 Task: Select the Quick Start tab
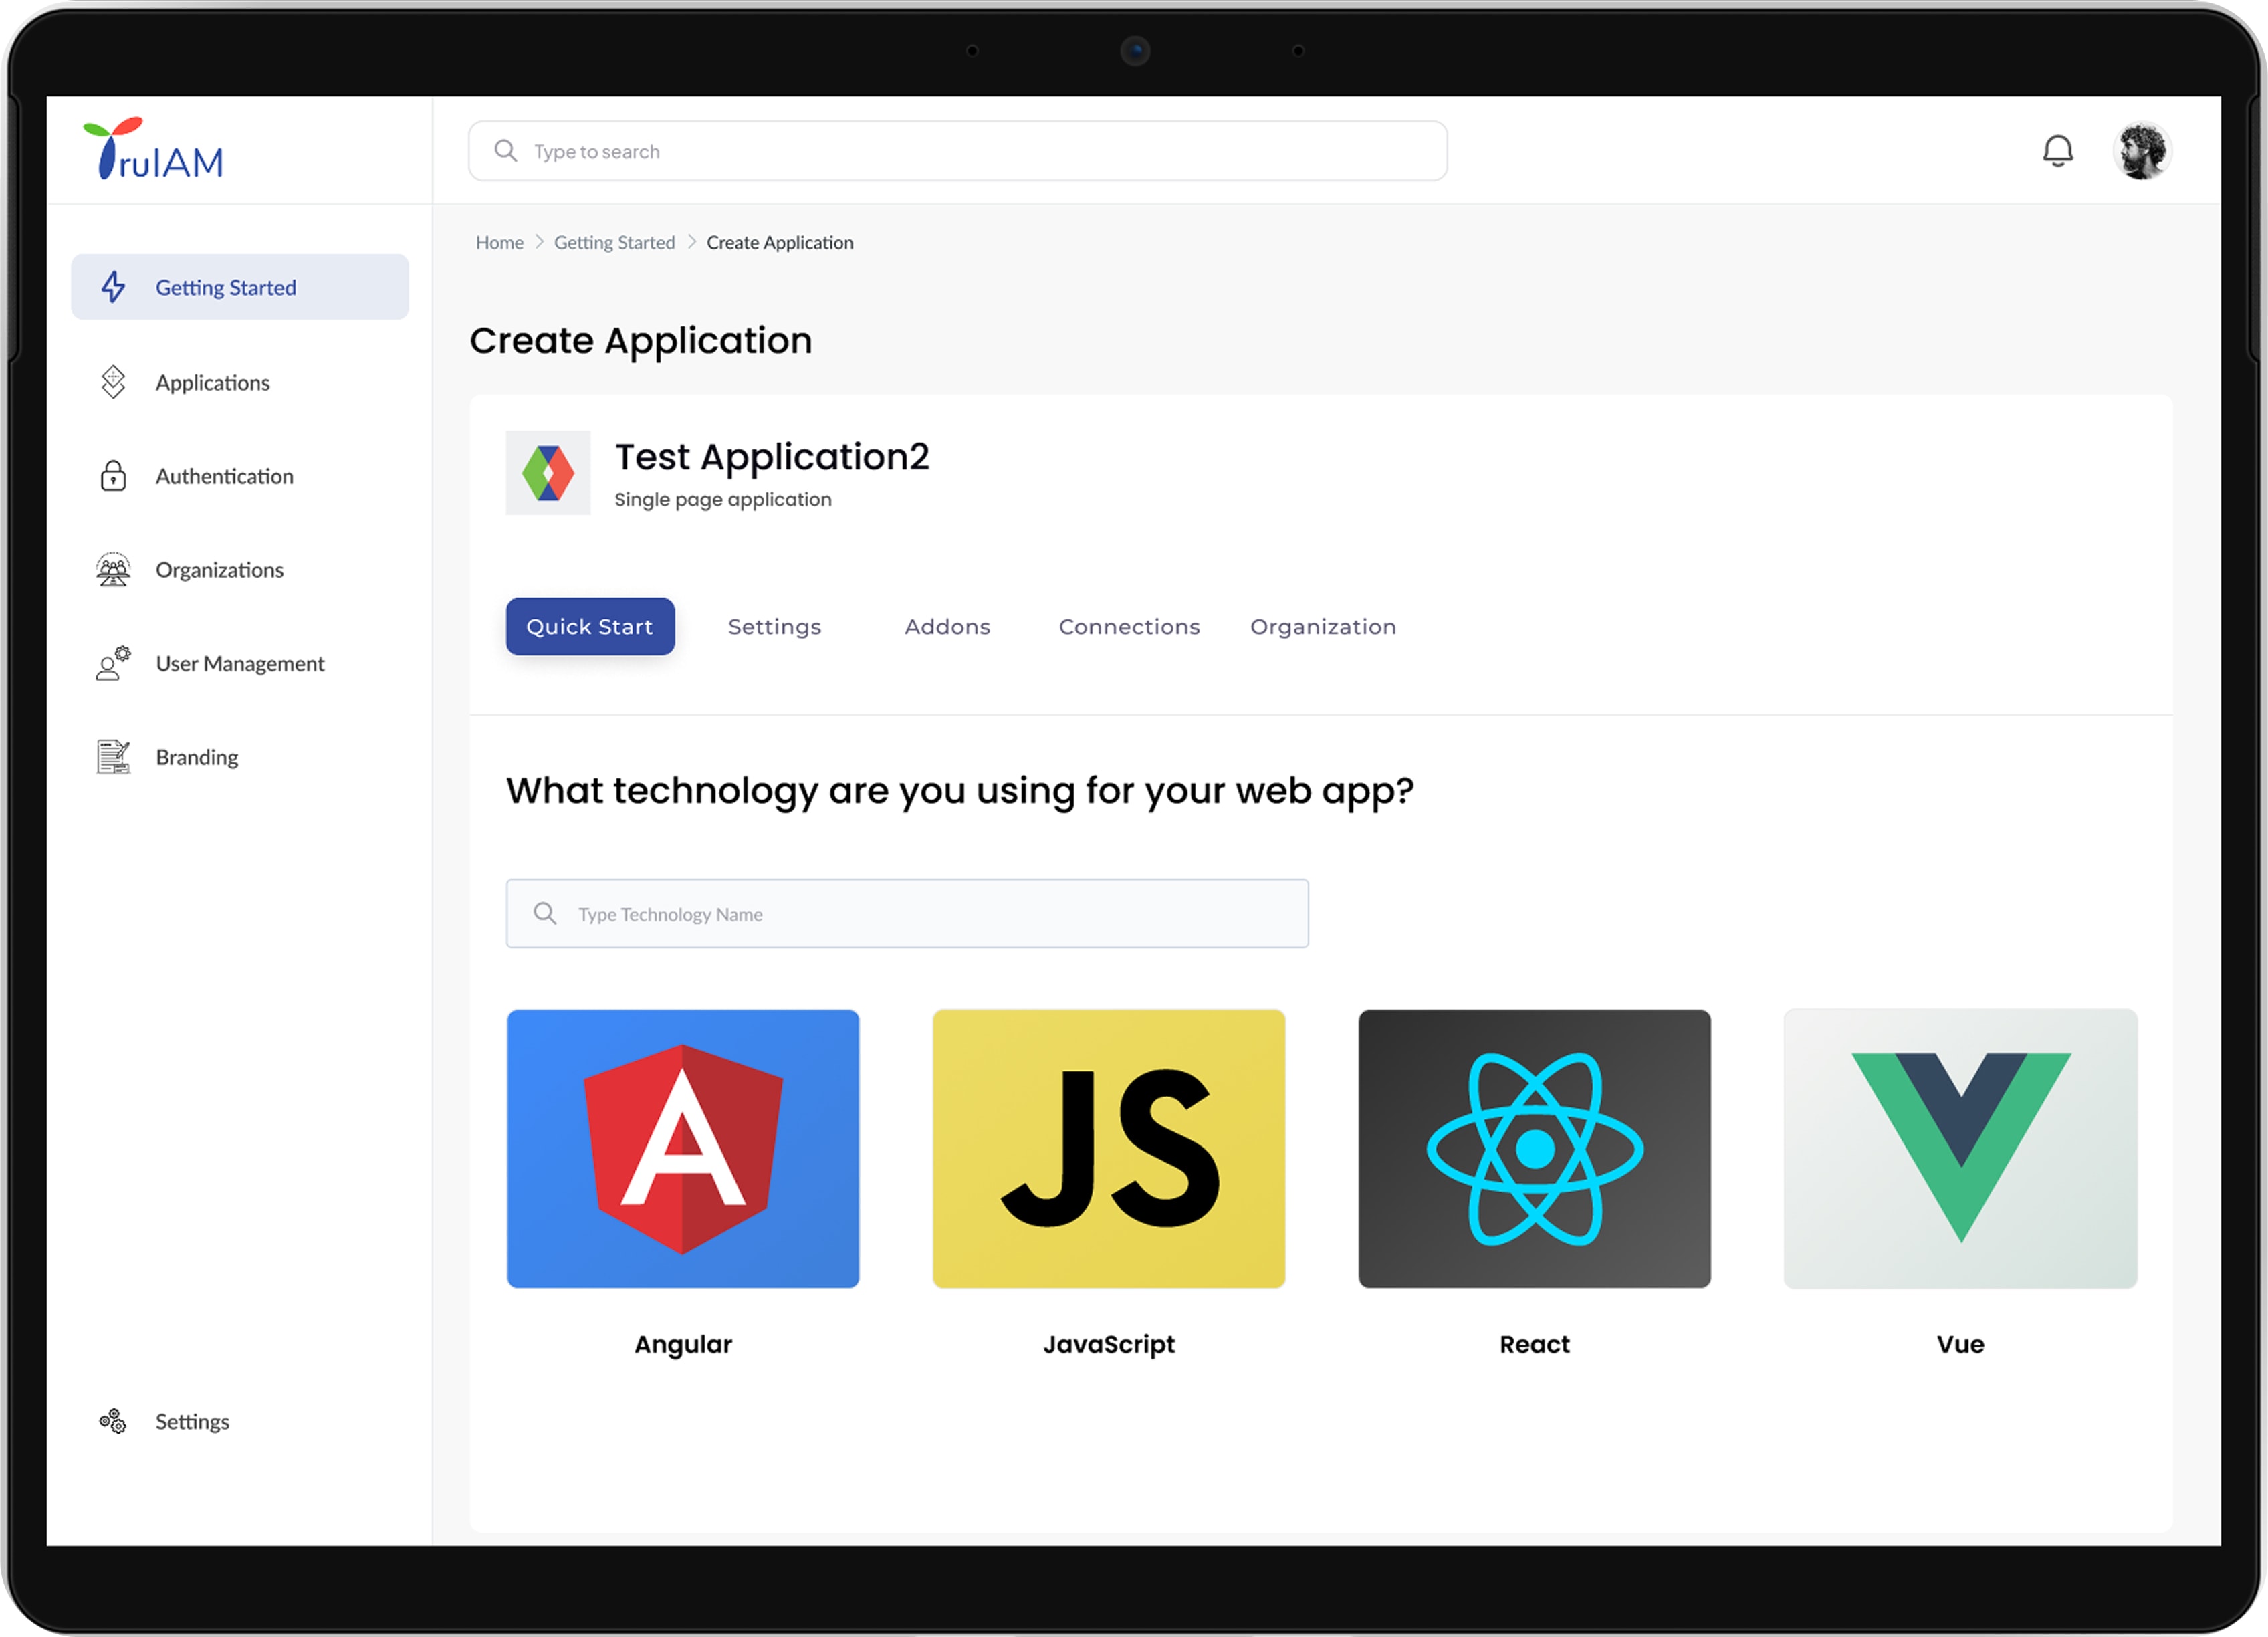click(590, 627)
